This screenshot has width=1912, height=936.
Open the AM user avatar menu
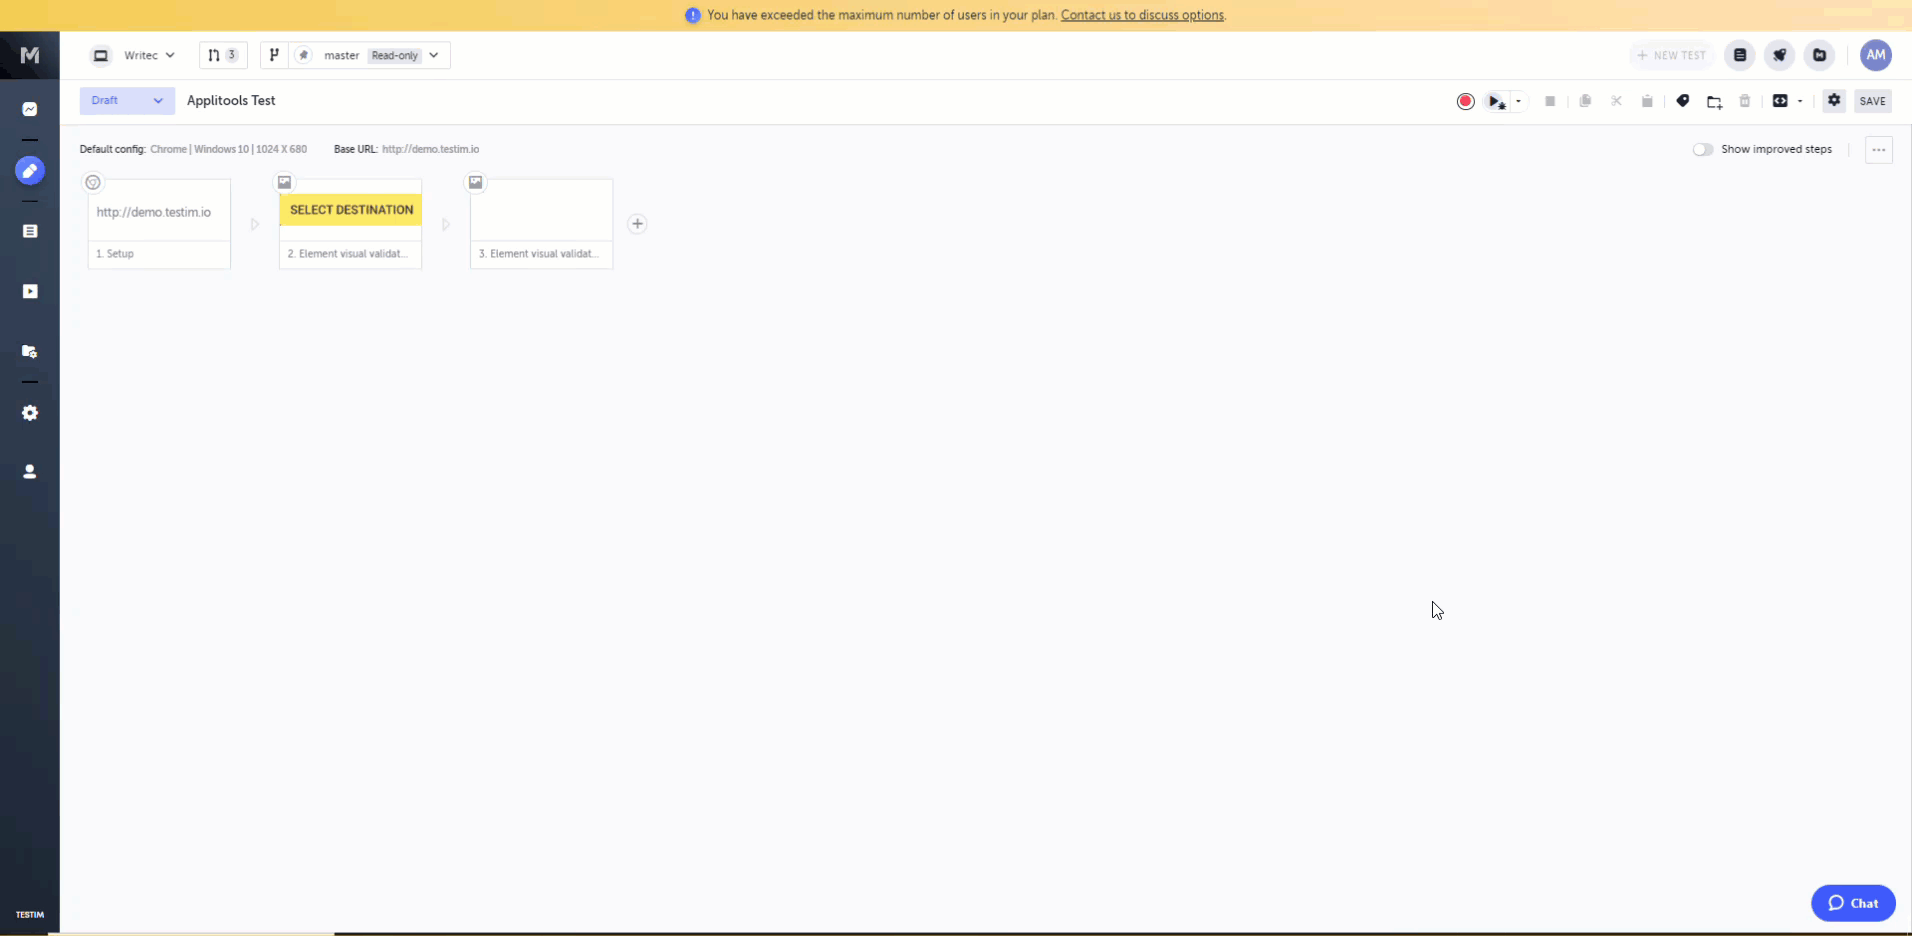(1876, 55)
